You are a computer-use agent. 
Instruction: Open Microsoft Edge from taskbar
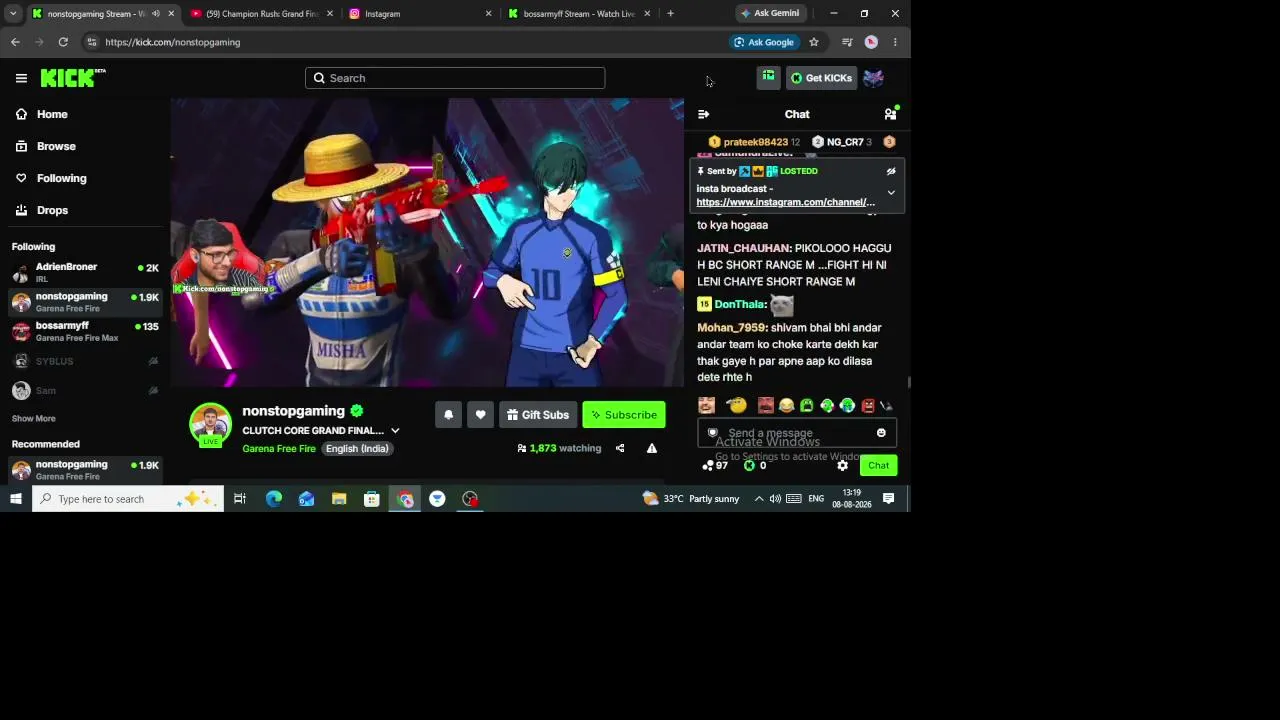274,499
